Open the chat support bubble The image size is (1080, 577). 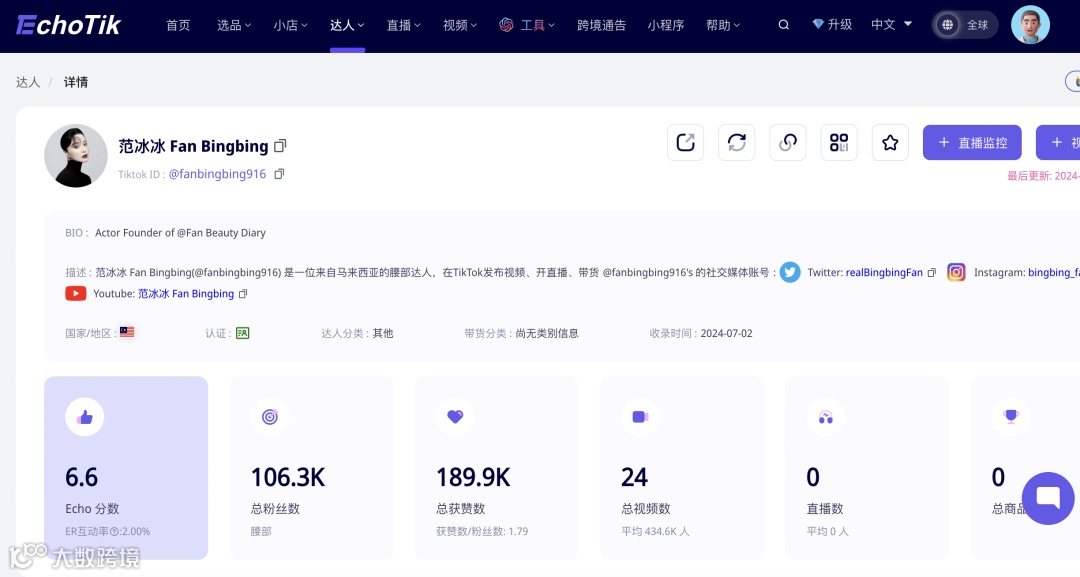point(1048,498)
